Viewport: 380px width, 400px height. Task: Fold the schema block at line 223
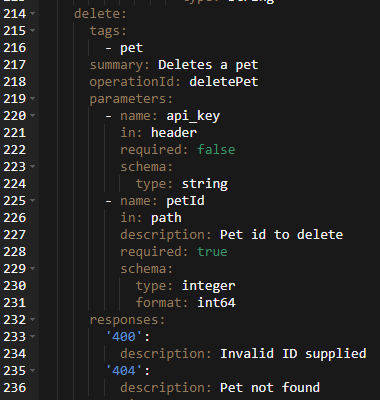[x=32, y=167]
